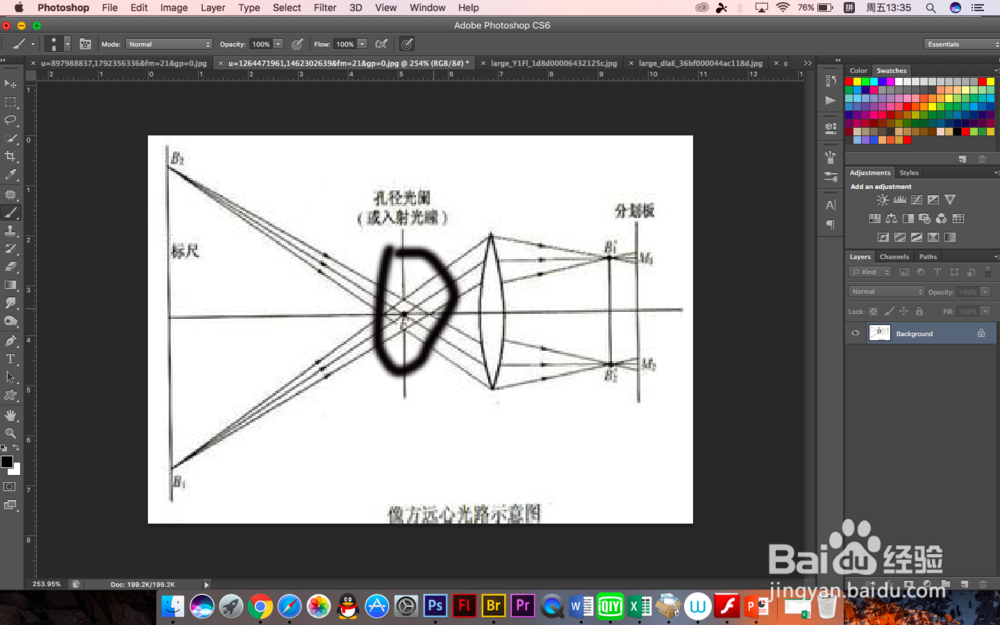Open the layer Opacity dropdown
Screen dimensions: 1000x625
click(984, 291)
